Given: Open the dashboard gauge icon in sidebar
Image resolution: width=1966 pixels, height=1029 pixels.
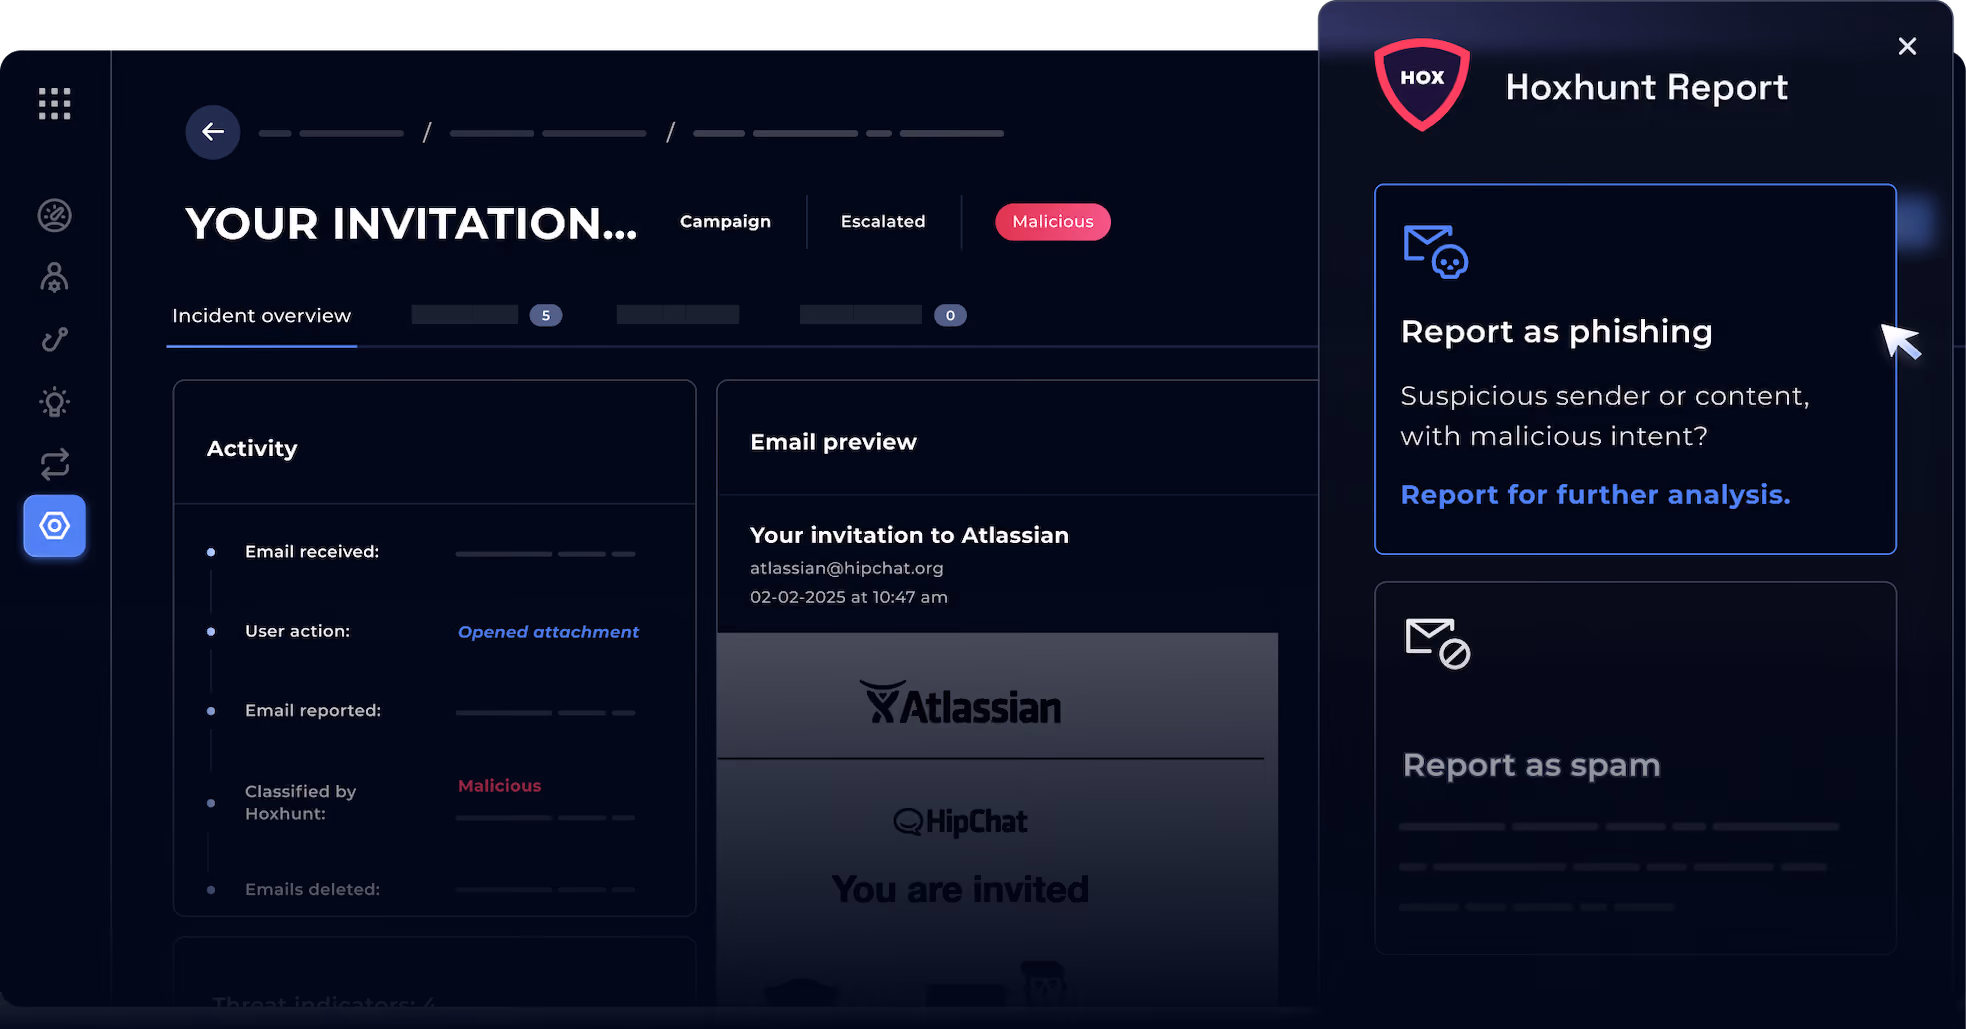Looking at the screenshot, I should 55,215.
